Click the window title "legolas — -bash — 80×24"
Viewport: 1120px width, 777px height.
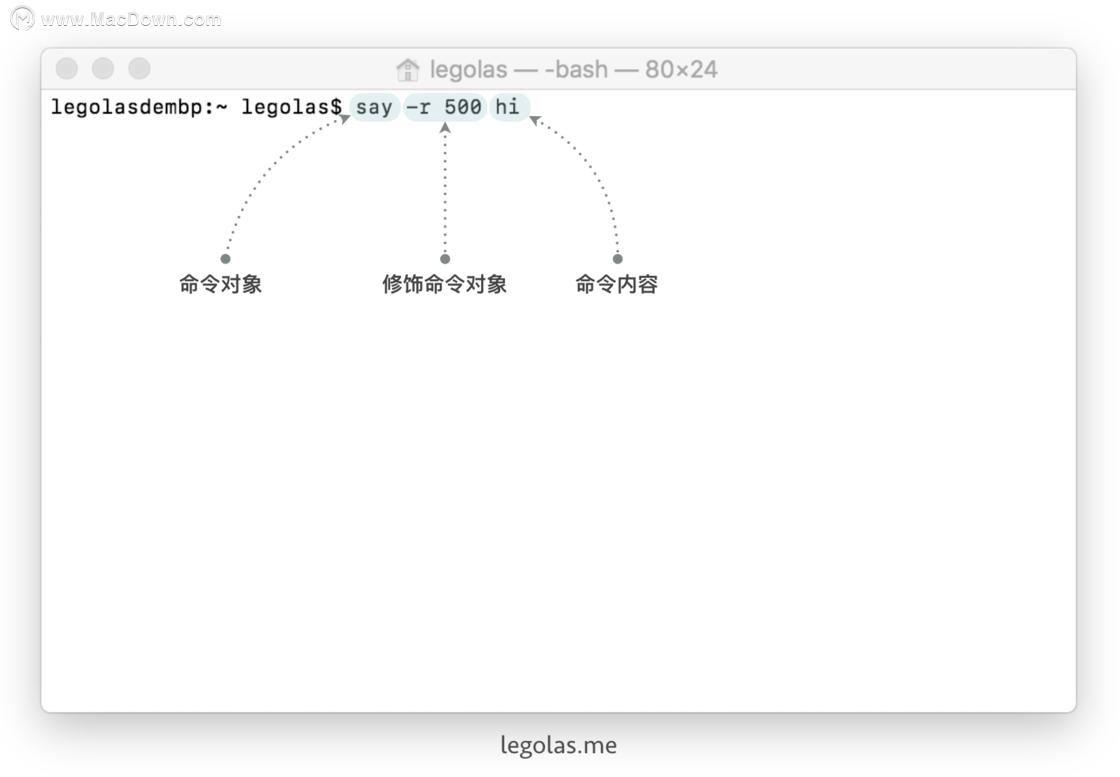(x=574, y=69)
